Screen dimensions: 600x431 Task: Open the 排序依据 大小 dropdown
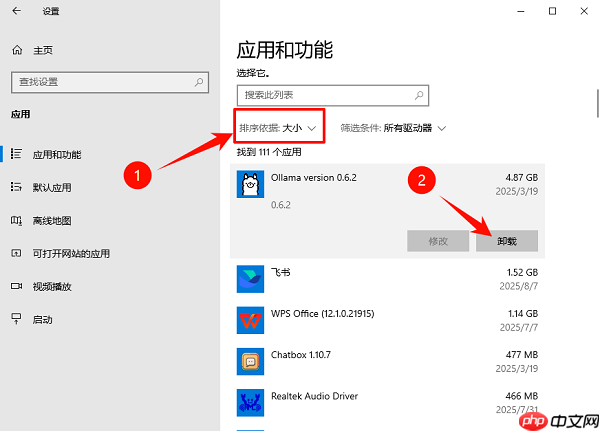pyautogui.click(x=278, y=128)
